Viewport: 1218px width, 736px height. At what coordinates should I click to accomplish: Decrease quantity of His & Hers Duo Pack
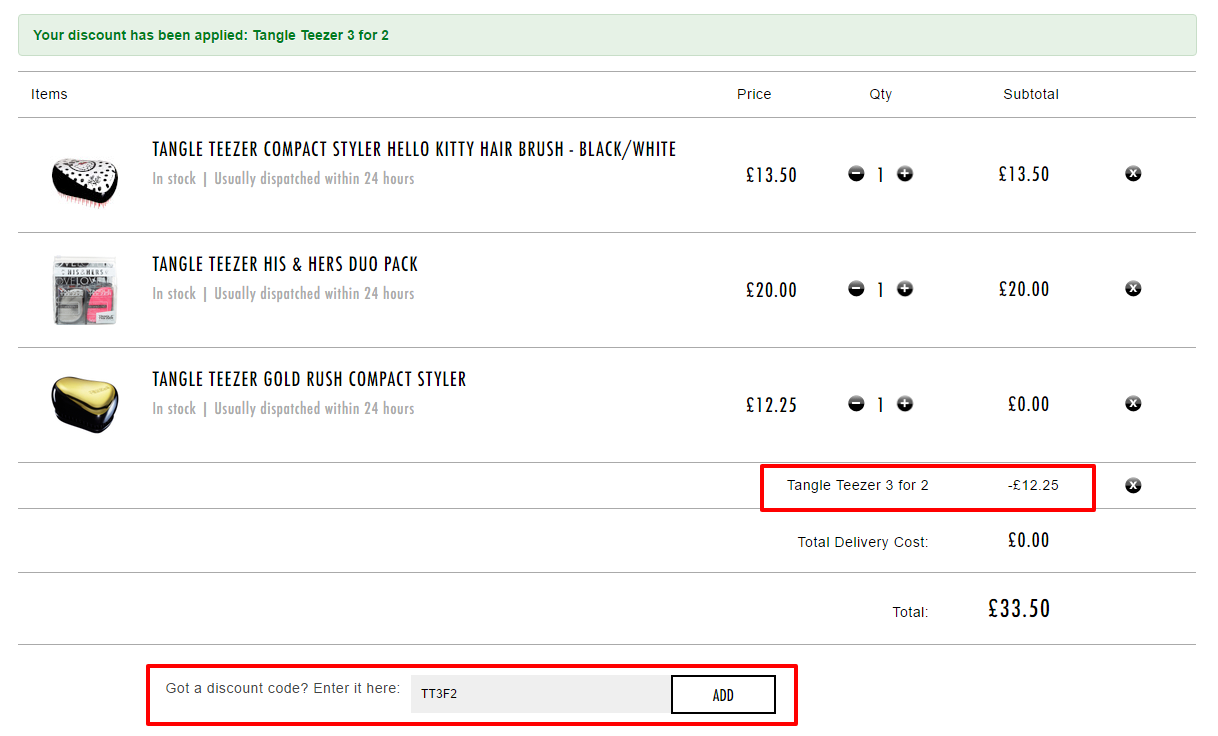pos(856,289)
